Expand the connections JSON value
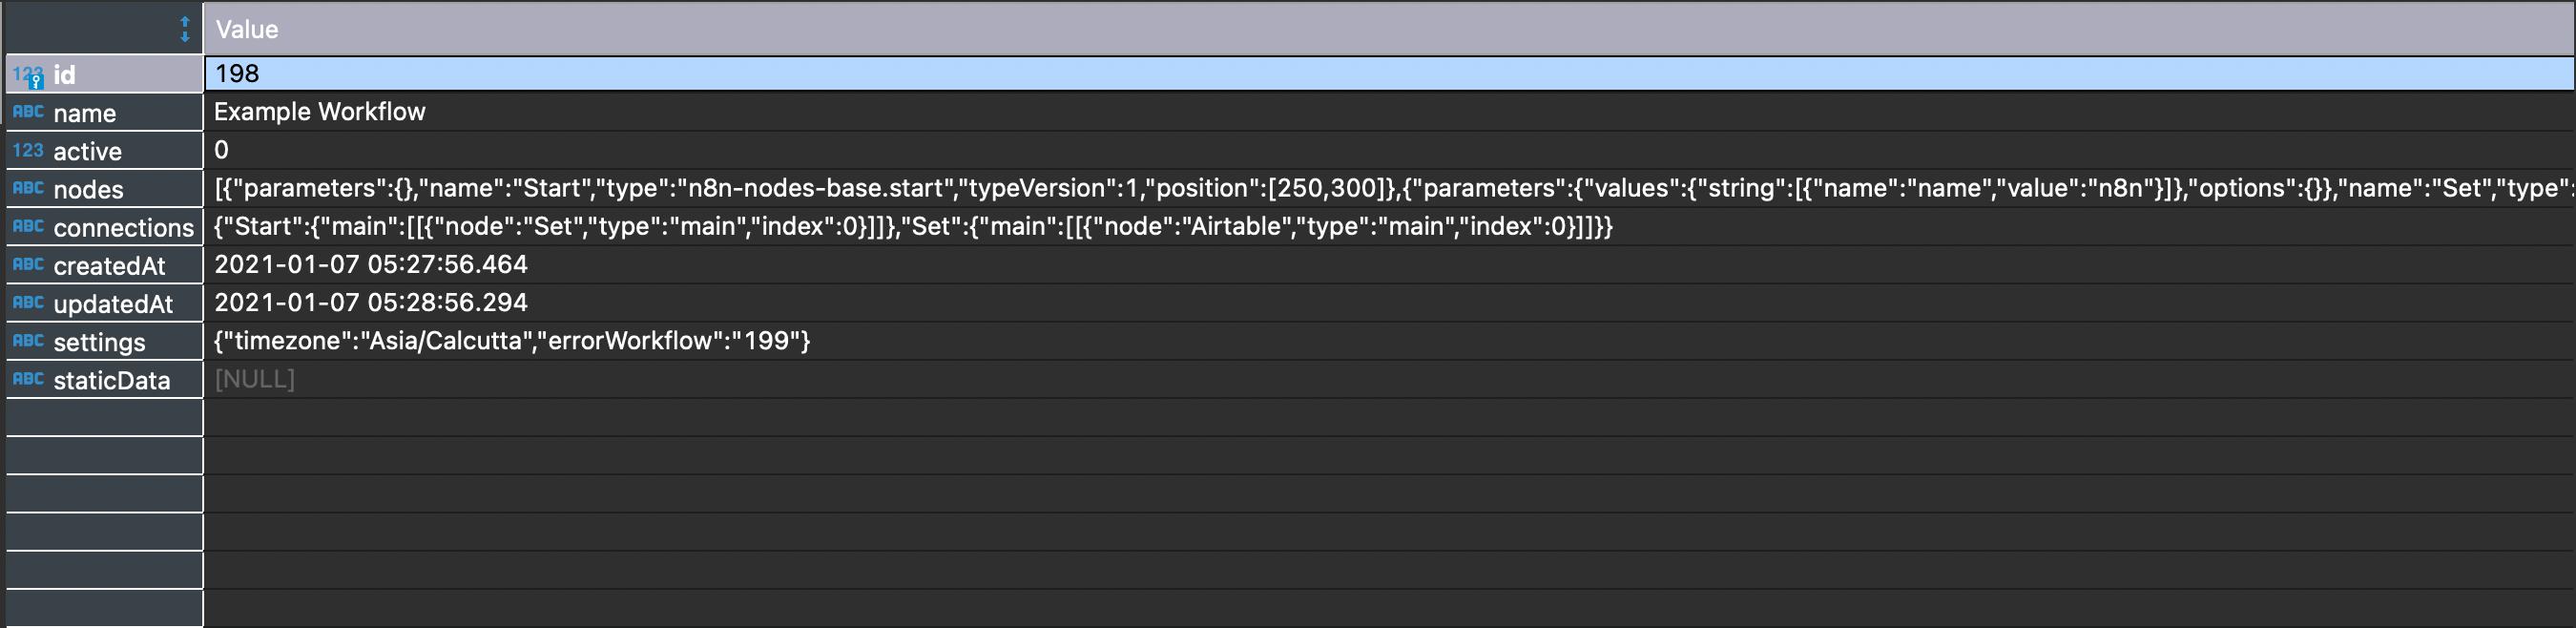The image size is (2576, 628). click(800, 227)
